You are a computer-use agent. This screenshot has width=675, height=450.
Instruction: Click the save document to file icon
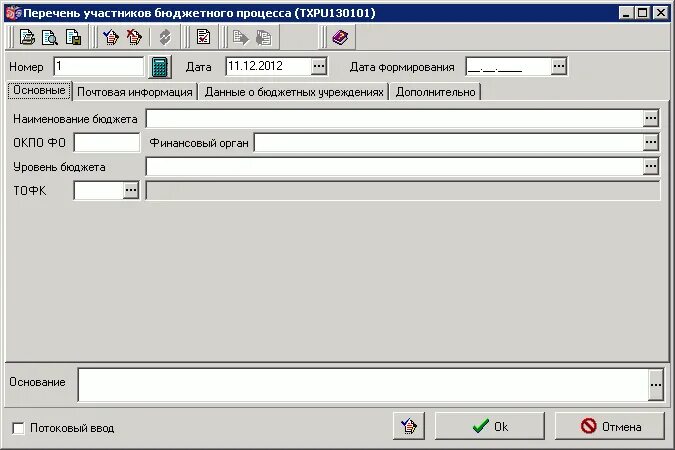coord(73,37)
